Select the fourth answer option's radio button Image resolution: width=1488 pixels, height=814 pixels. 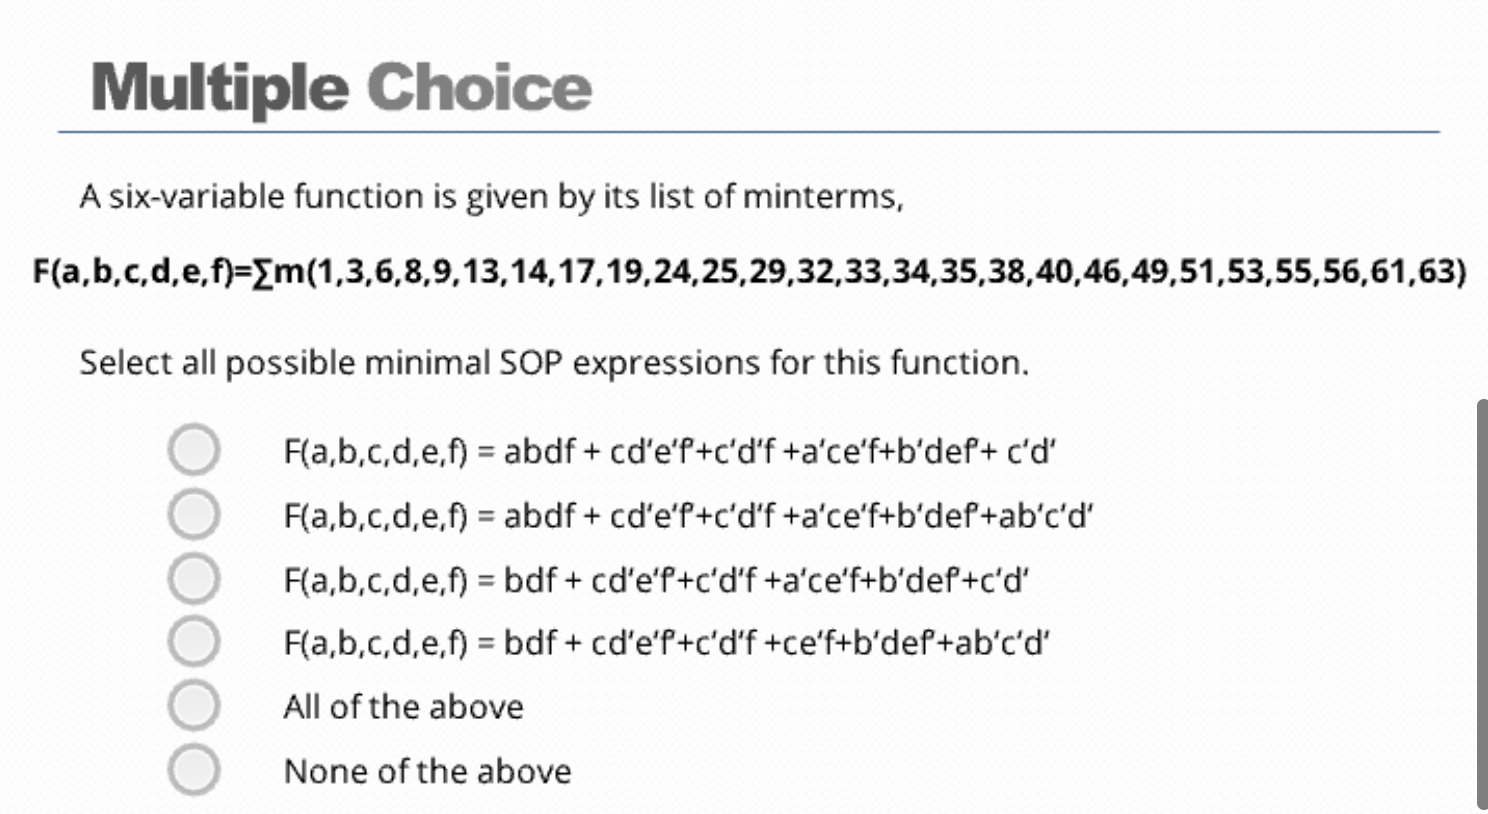click(x=193, y=643)
